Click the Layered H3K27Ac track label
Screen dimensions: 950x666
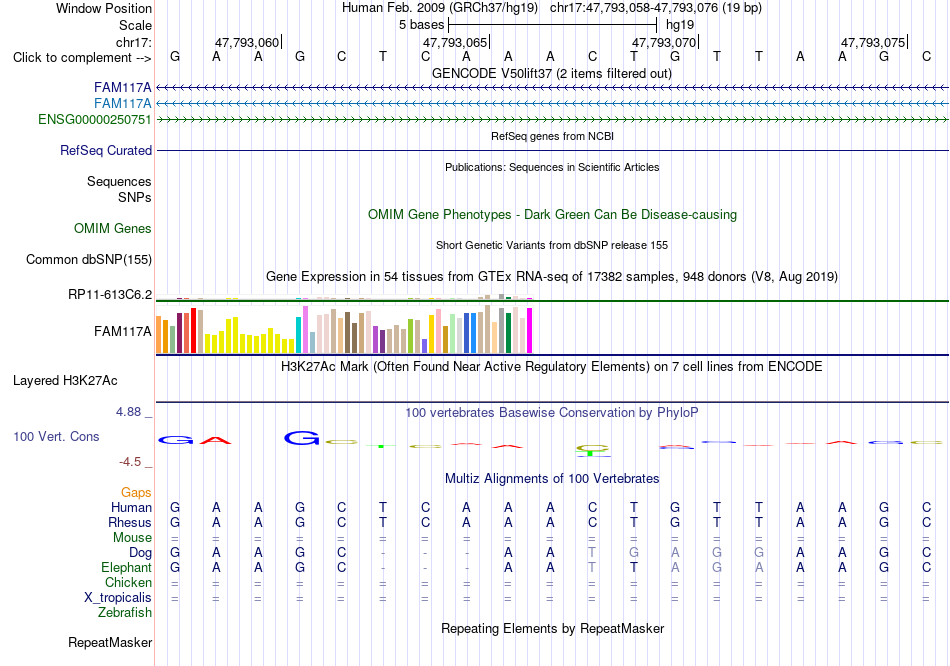(x=65, y=381)
